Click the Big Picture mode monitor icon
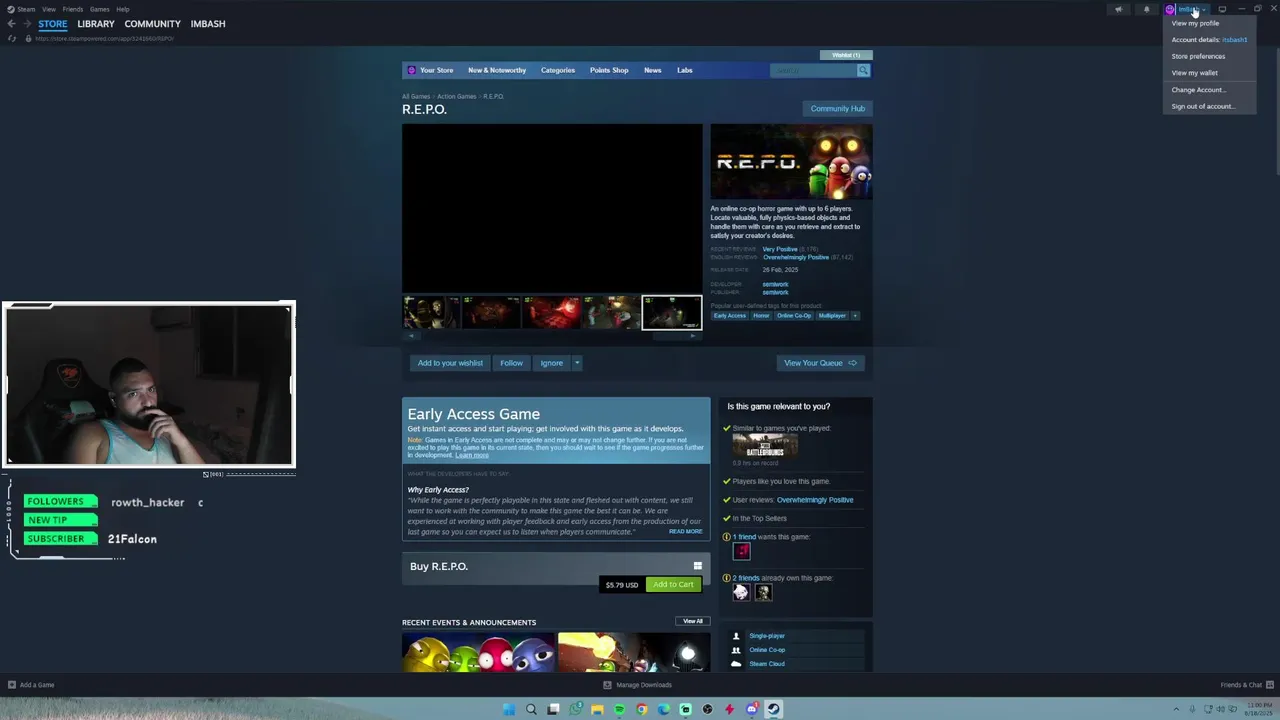This screenshot has height=720, width=1280. [1222, 9]
